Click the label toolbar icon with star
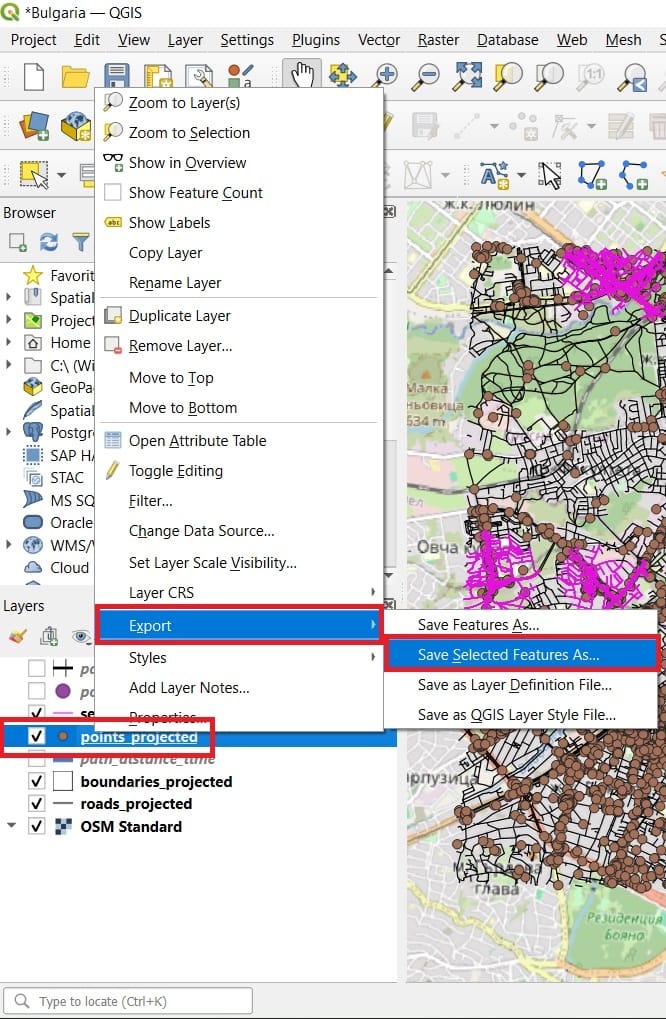The height and width of the screenshot is (1019, 666). [494, 174]
